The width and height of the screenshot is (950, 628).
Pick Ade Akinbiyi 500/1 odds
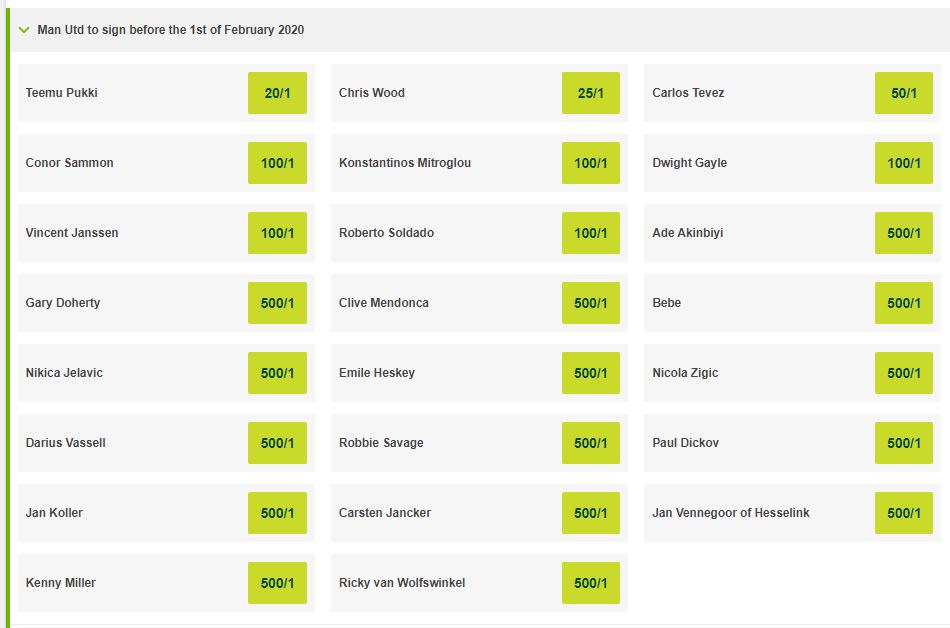pyautogui.click(x=903, y=233)
